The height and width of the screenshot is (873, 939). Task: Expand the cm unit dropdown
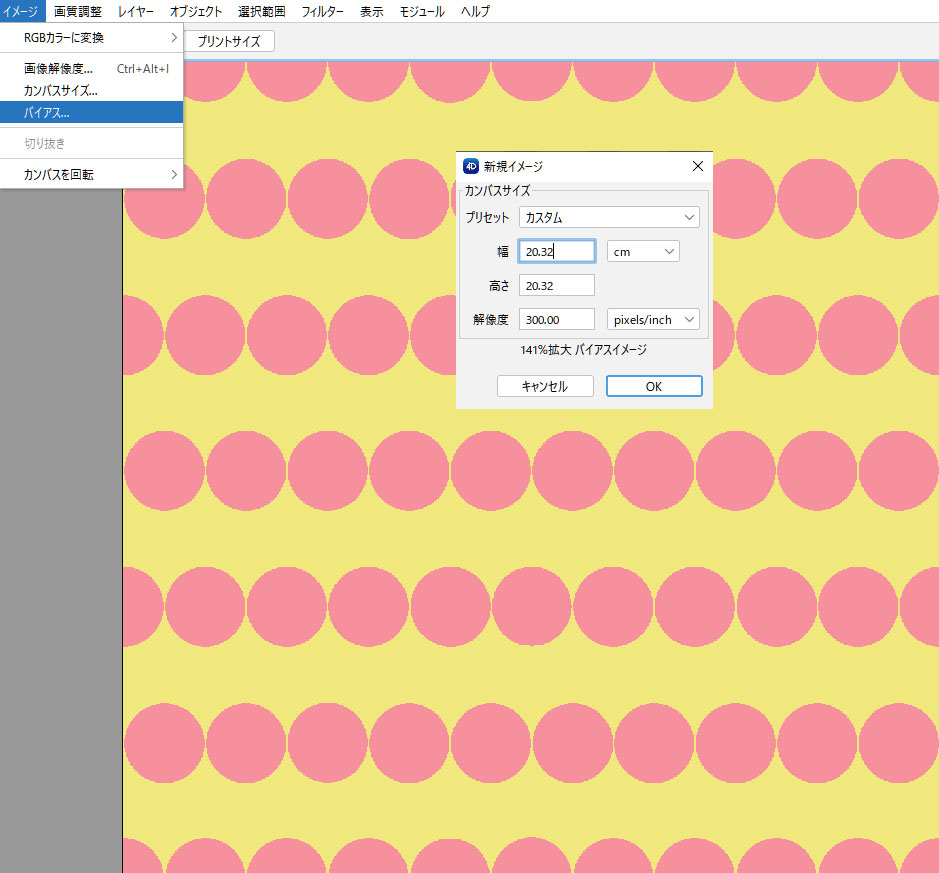[x=643, y=252]
